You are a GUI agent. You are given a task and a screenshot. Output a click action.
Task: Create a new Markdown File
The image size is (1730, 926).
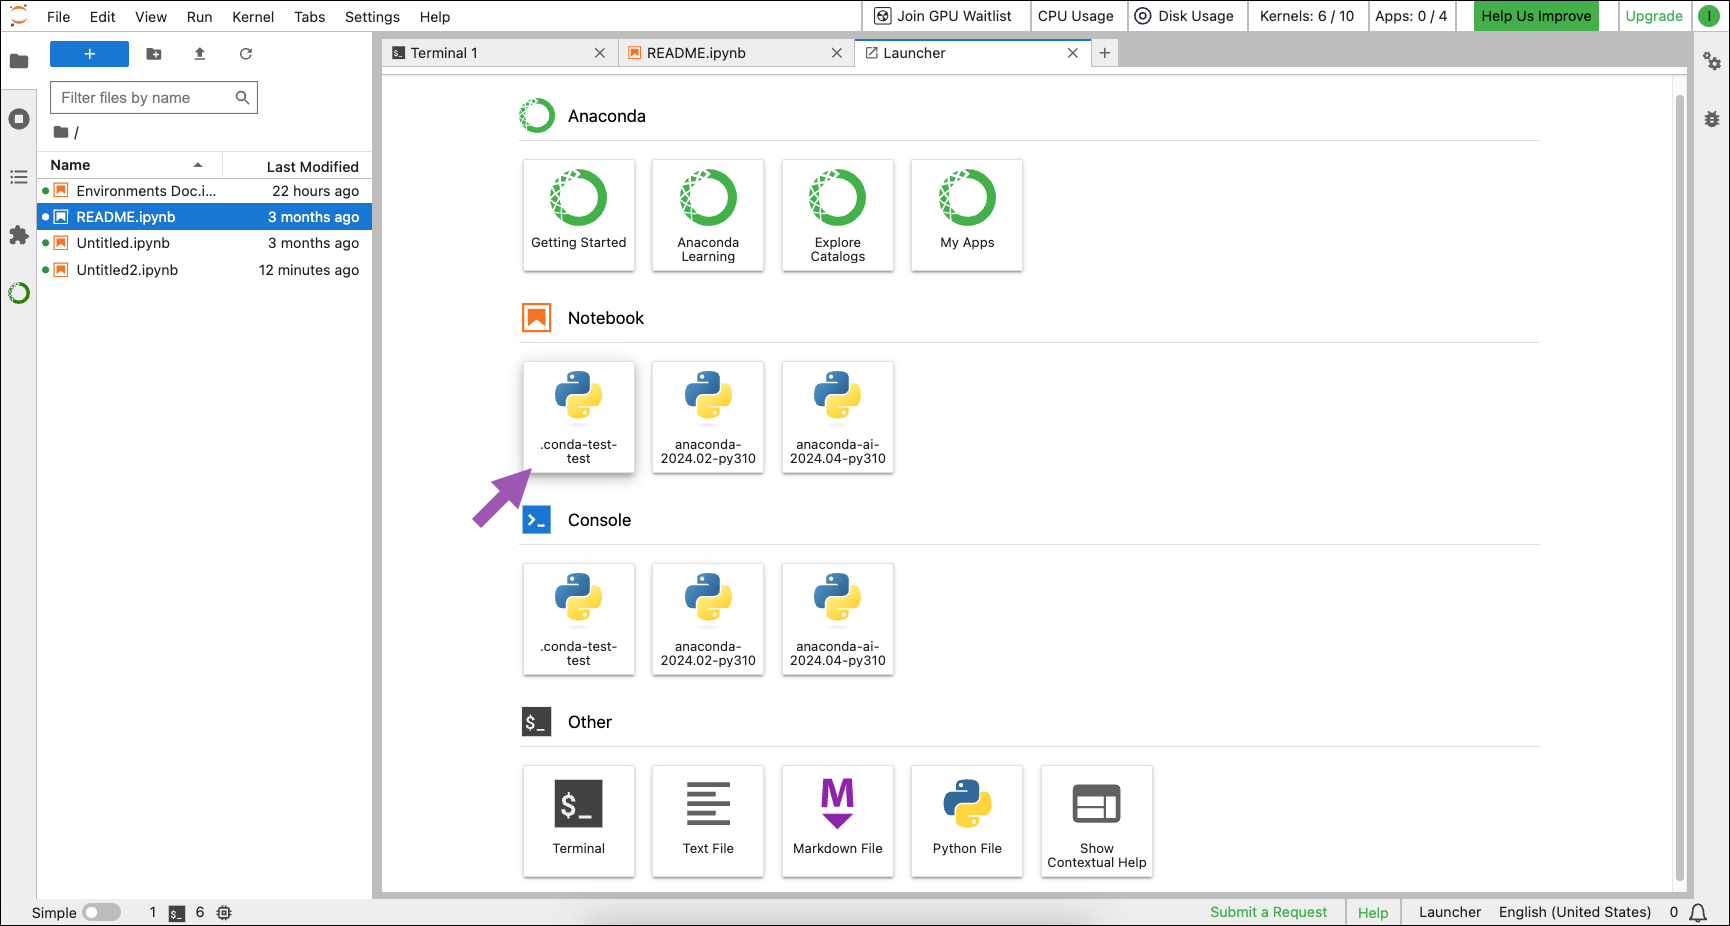[838, 821]
